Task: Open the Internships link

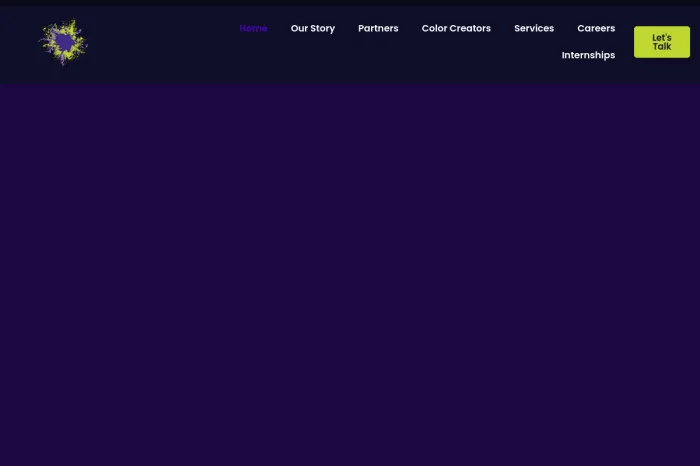Action: coord(588,55)
